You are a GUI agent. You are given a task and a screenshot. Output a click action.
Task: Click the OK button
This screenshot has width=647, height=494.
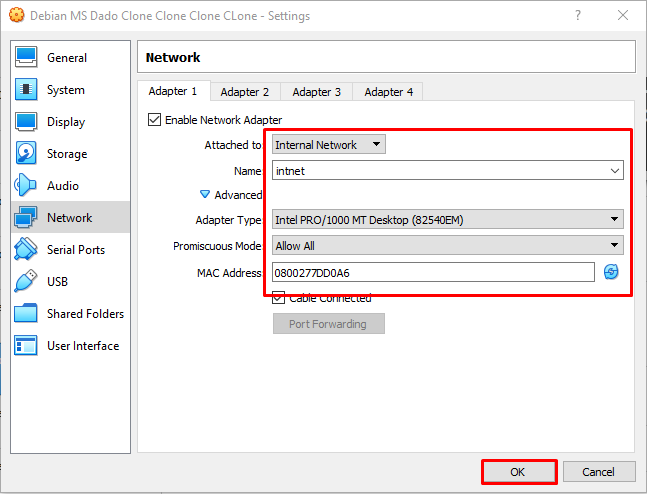click(x=519, y=472)
